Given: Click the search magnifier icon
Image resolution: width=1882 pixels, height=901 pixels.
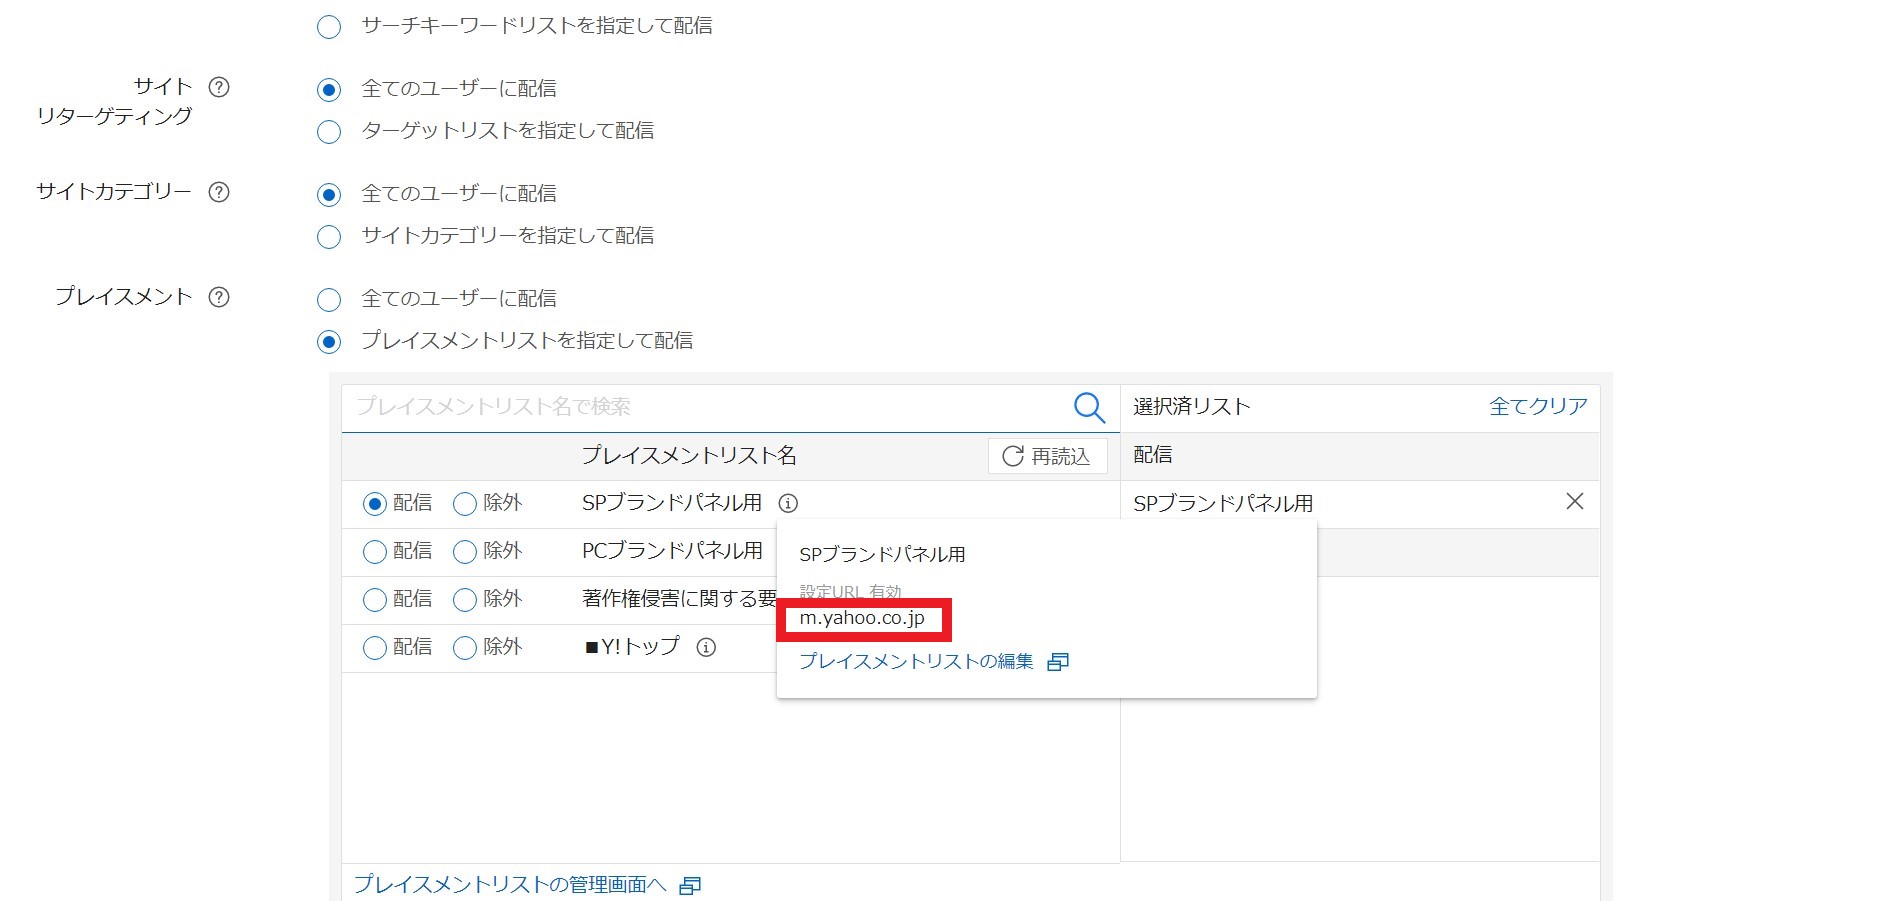Looking at the screenshot, I should 1089,407.
